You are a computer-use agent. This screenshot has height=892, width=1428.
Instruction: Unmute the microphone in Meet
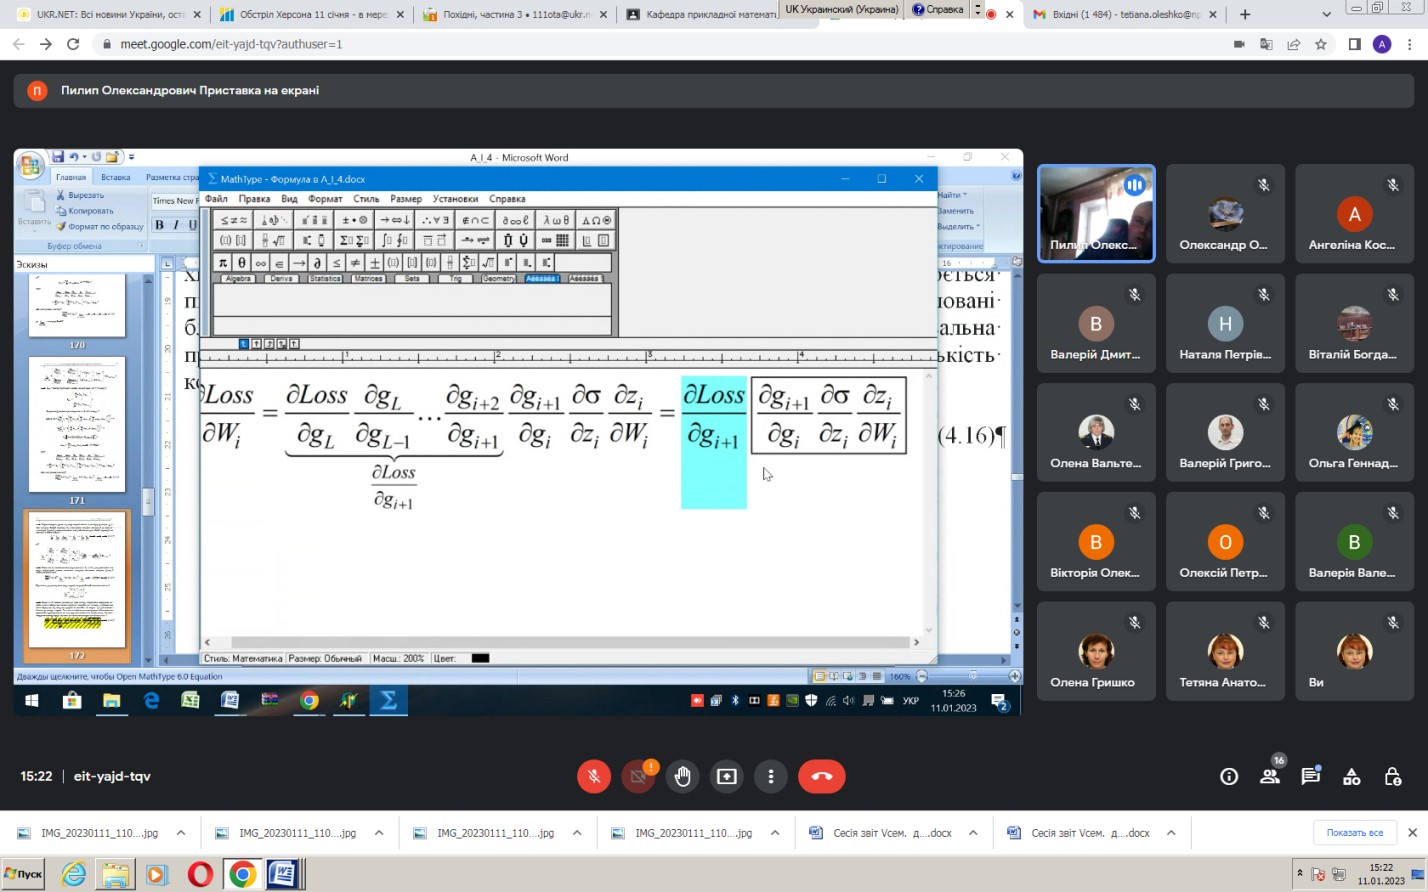(x=593, y=777)
